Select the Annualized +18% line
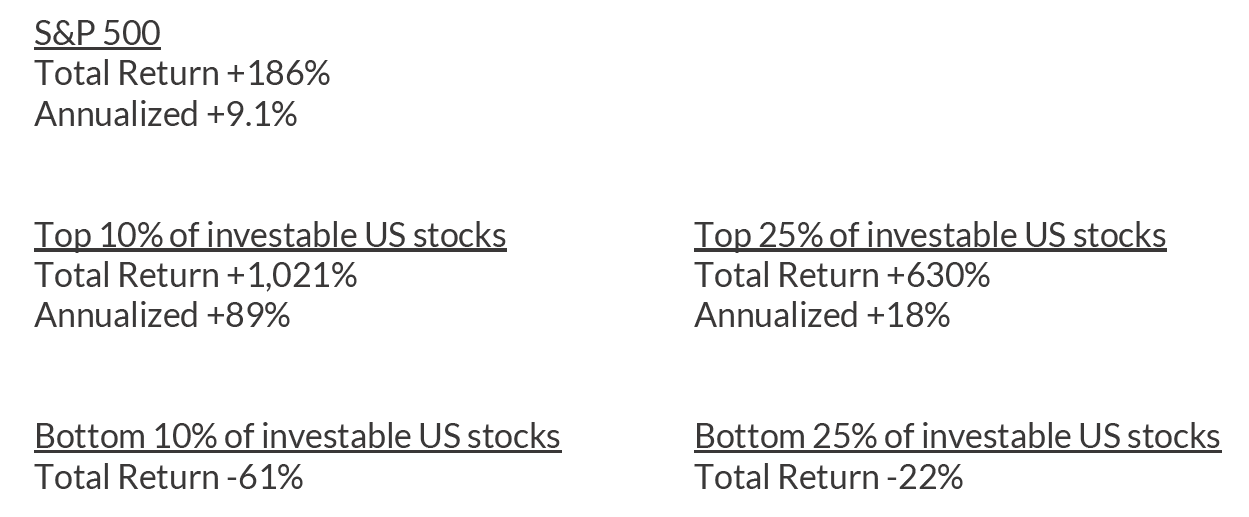 coord(822,315)
